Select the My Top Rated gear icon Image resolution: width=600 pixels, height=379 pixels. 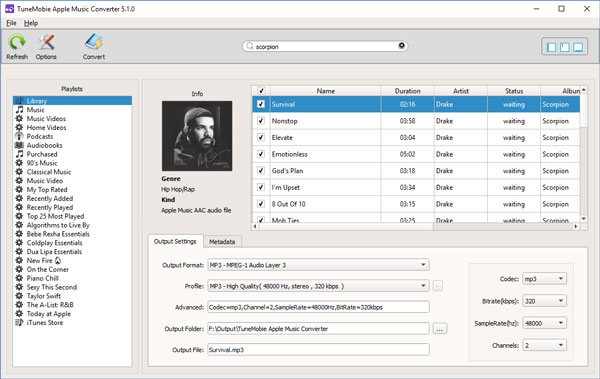19,189
